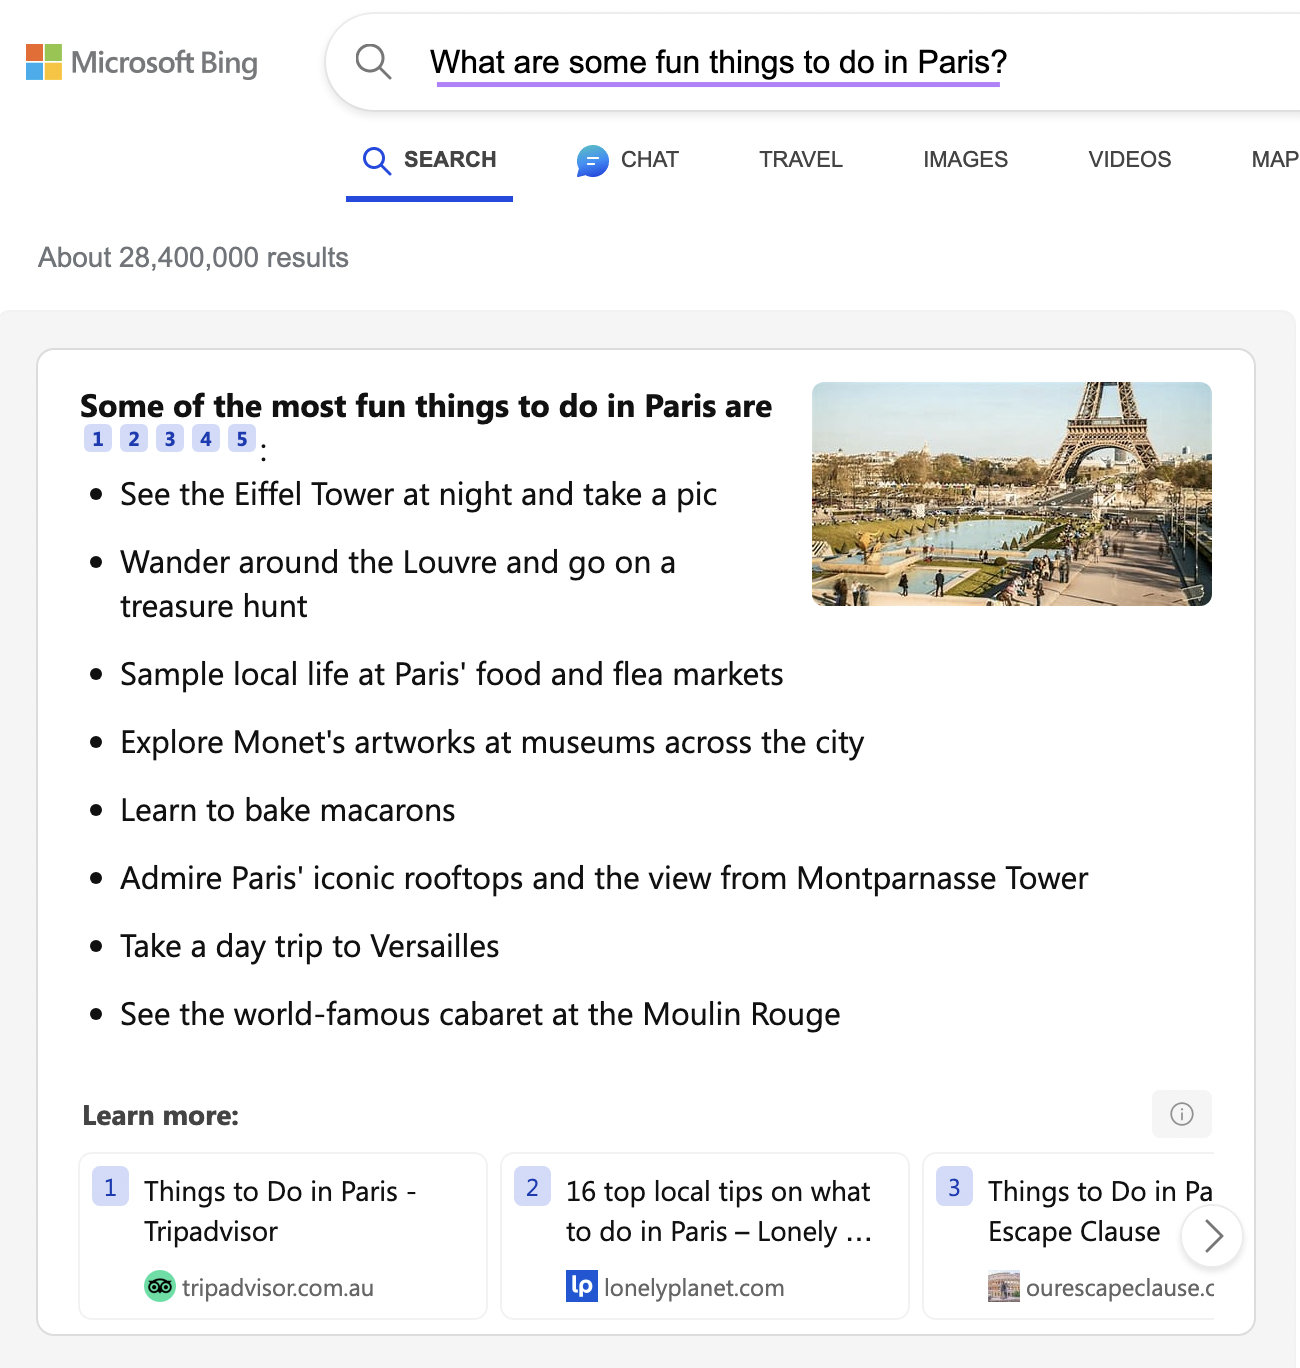This screenshot has height=1368, width=1300.
Task: Click the Tripadvisor owl favicon
Action: pyautogui.click(x=160, y=1286)
